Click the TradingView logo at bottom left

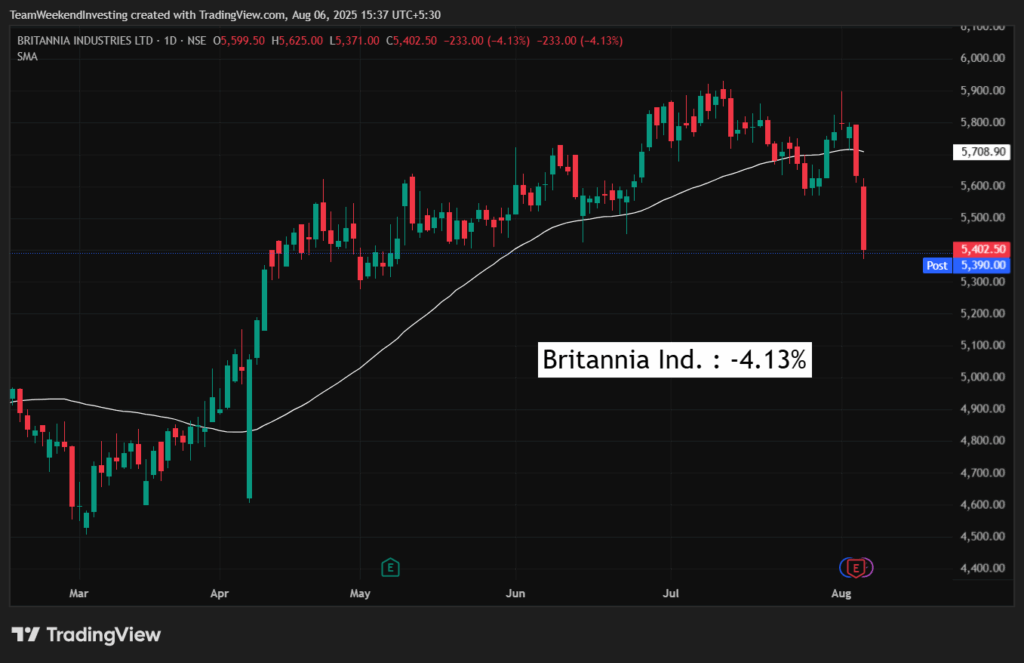coord(86,635)
